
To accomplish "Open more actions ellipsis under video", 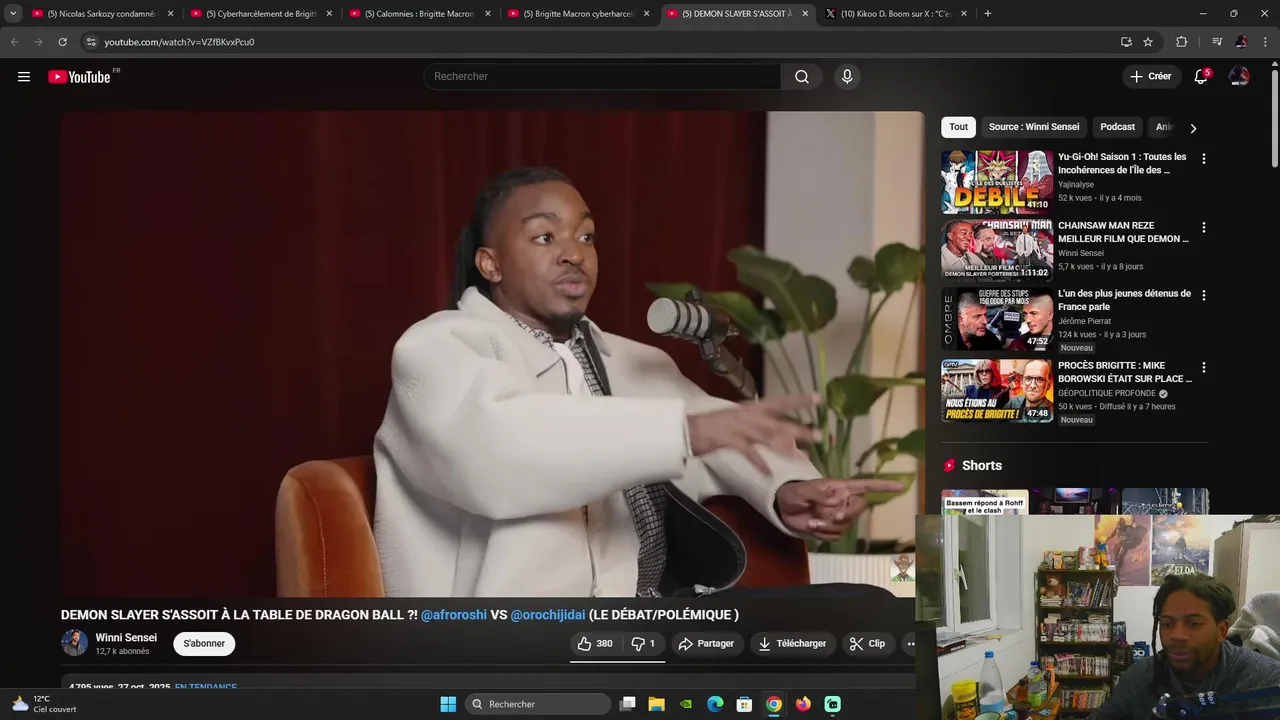I will click(x=911, y=644).
